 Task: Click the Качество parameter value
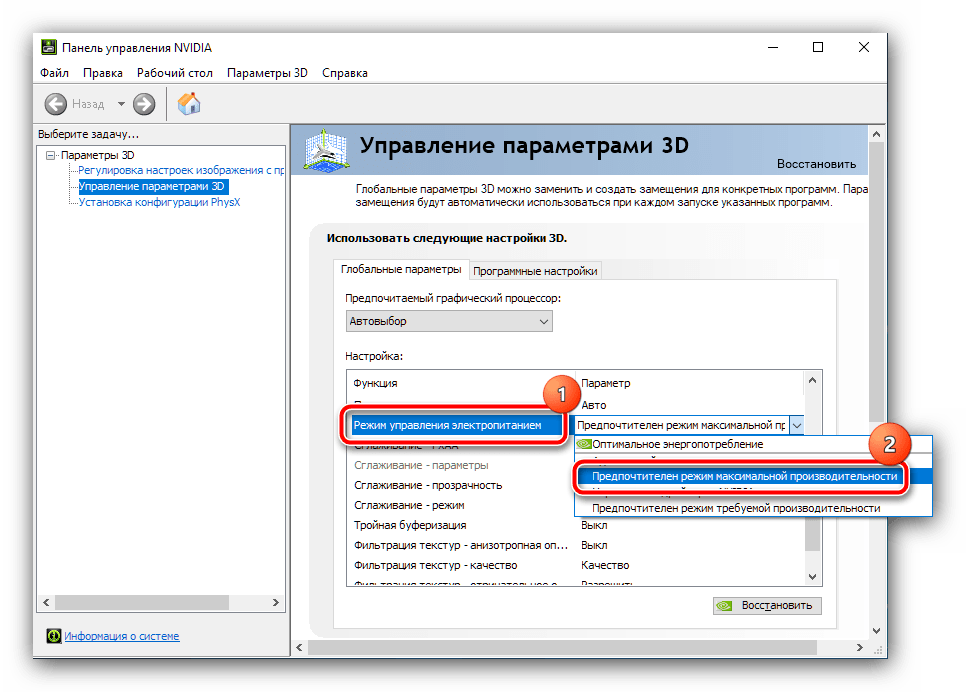605,565
